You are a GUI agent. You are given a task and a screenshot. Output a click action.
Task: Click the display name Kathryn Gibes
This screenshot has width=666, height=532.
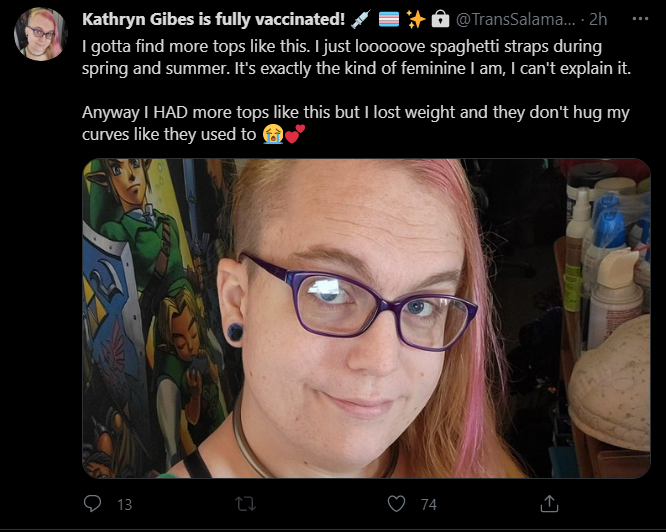138,20
